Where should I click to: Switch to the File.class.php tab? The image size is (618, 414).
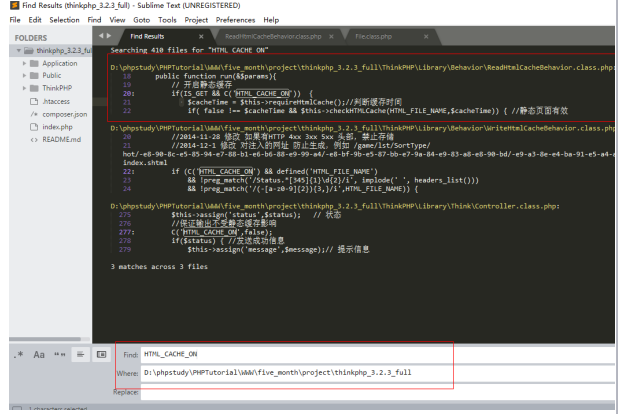coord(373,36)
